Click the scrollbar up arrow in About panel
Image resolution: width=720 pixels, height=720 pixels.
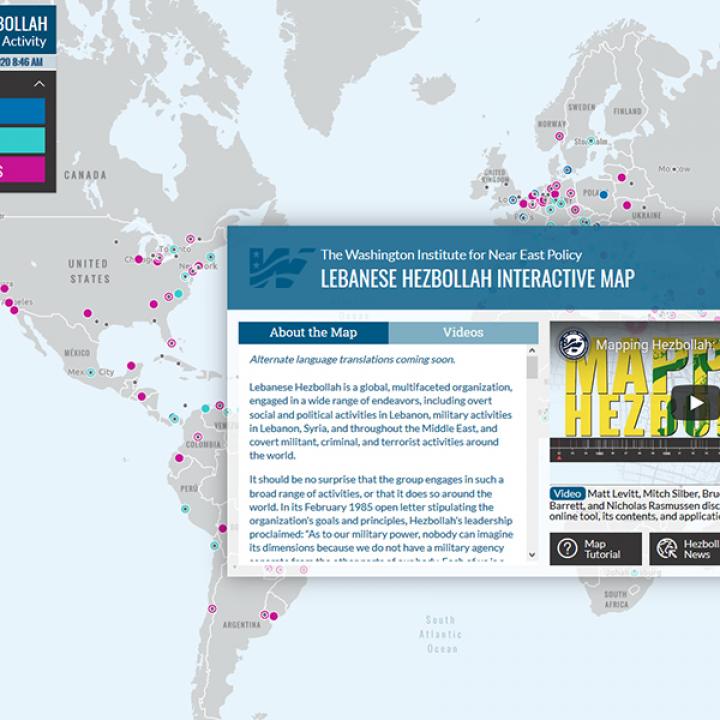(532, 351)
